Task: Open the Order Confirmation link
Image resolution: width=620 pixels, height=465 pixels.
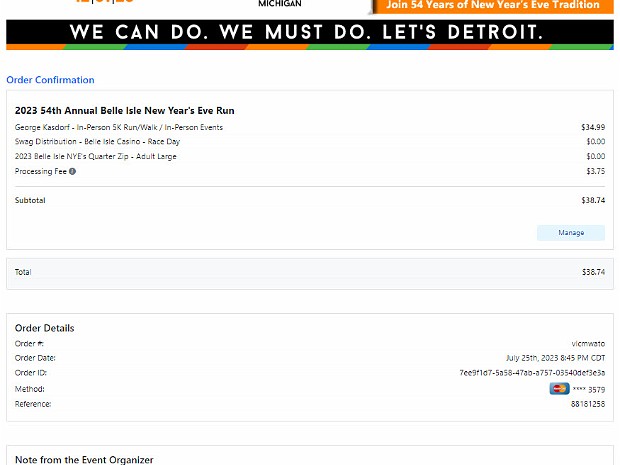Action: click(x=50, y=80)
